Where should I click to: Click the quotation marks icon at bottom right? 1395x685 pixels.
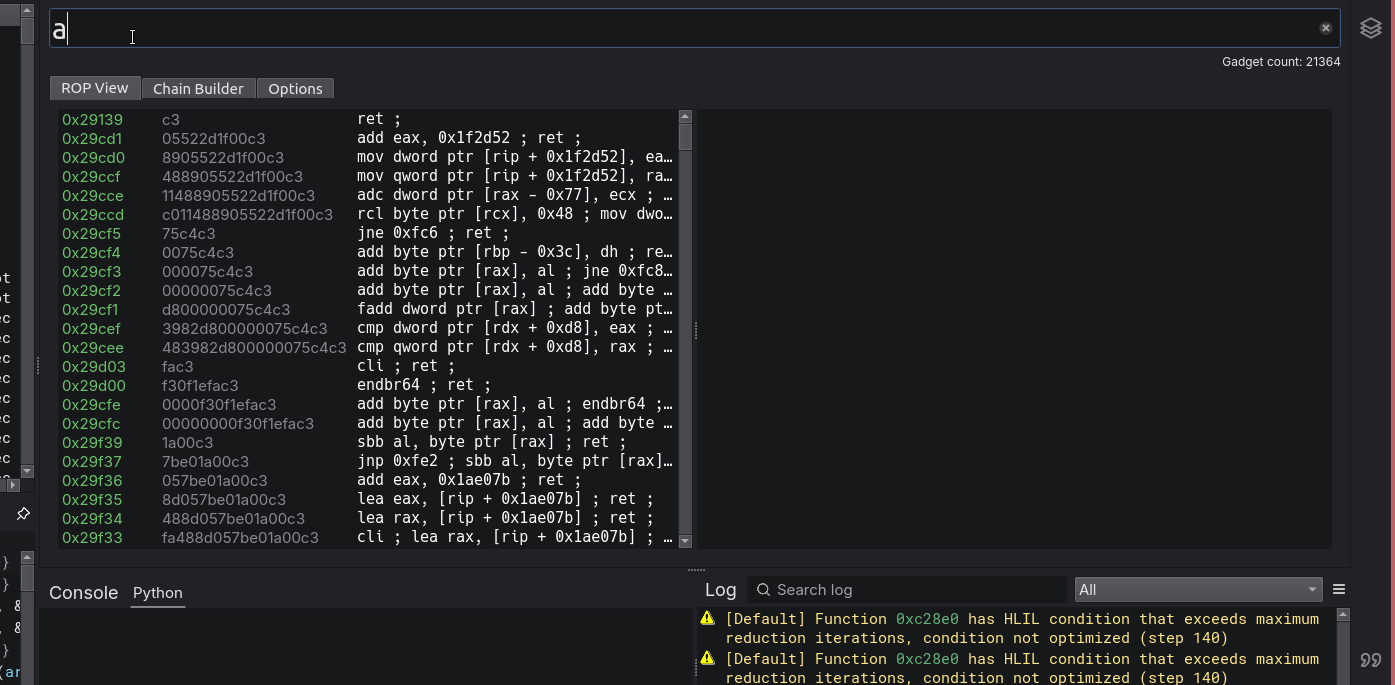click(1369, 660)
